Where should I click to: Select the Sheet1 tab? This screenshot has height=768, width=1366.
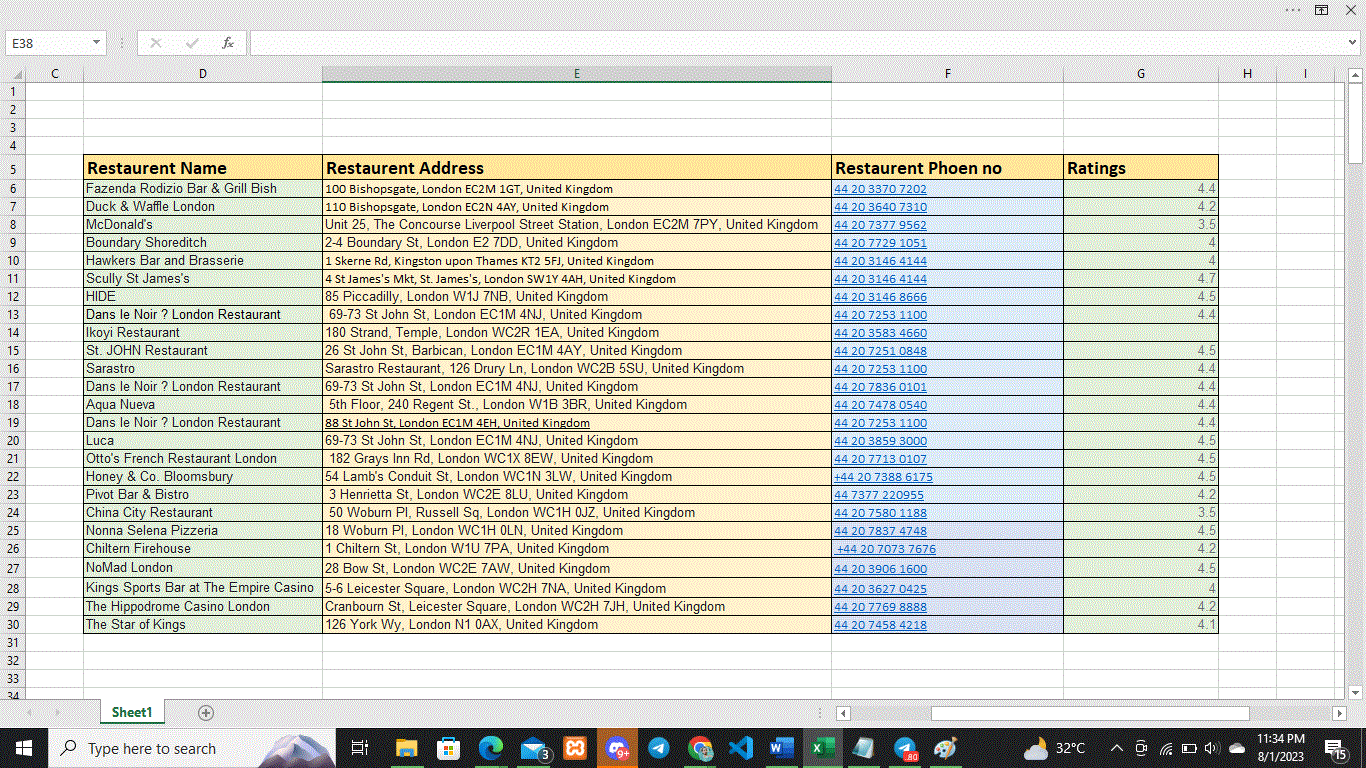point(131,712)
